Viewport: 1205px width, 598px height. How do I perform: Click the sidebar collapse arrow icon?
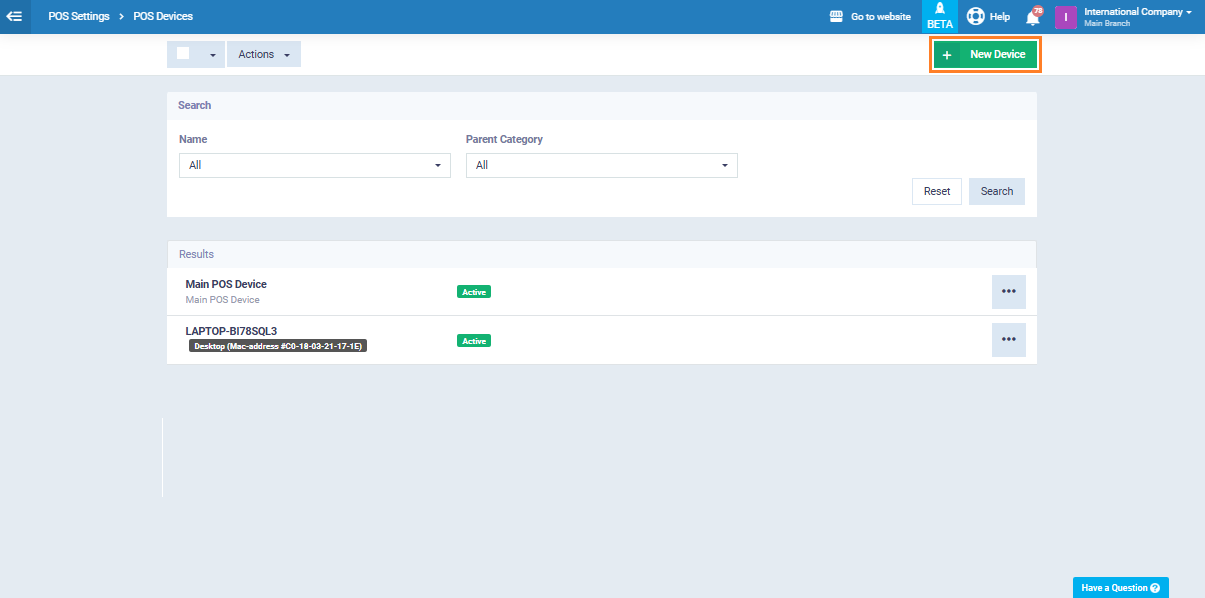(x=15, y=16)
